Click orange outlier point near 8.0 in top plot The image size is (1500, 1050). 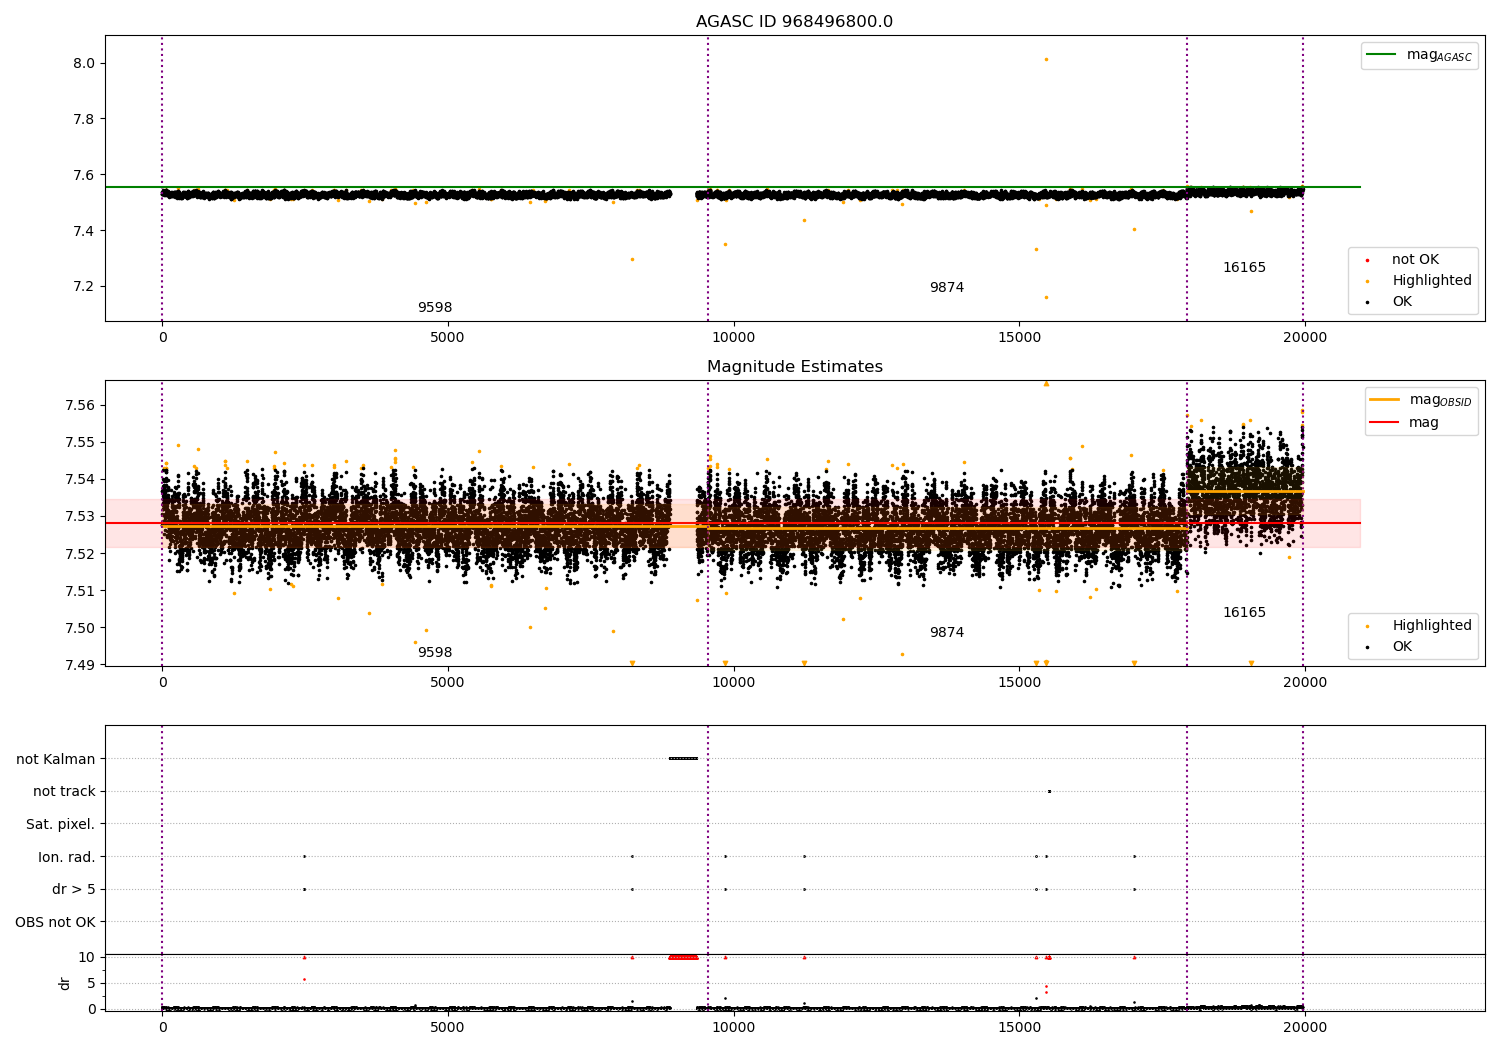coord(1046,59)
